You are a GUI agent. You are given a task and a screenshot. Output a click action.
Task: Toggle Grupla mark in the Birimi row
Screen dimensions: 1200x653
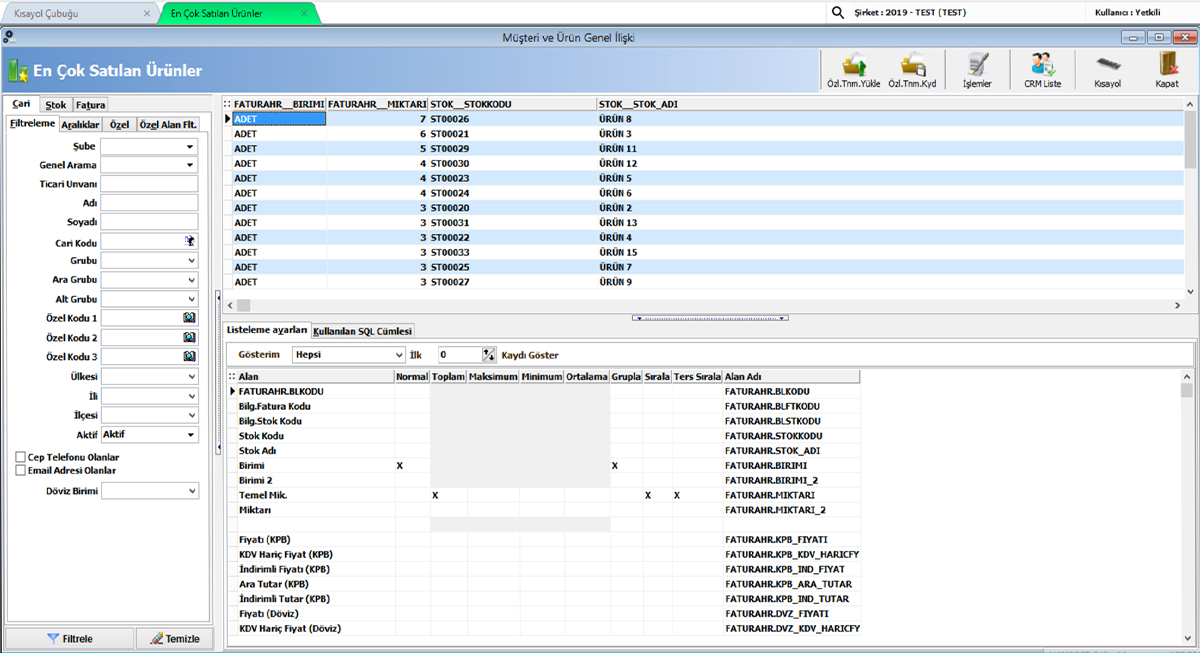[x=615, y=466]
